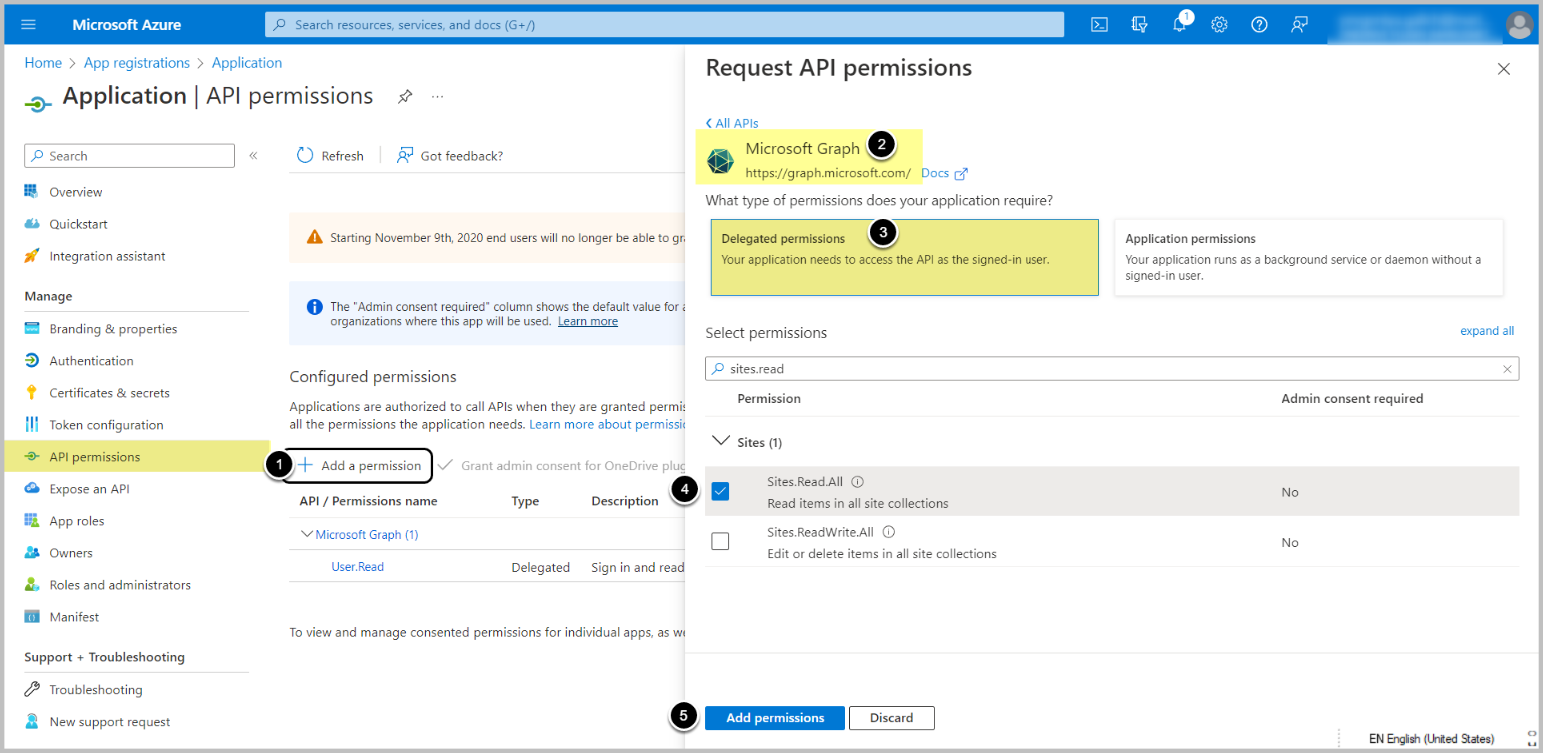Viewport: 1543px width, 753px height.
Task: Open the notifications bell icon
Action: tap(1179, 25)
